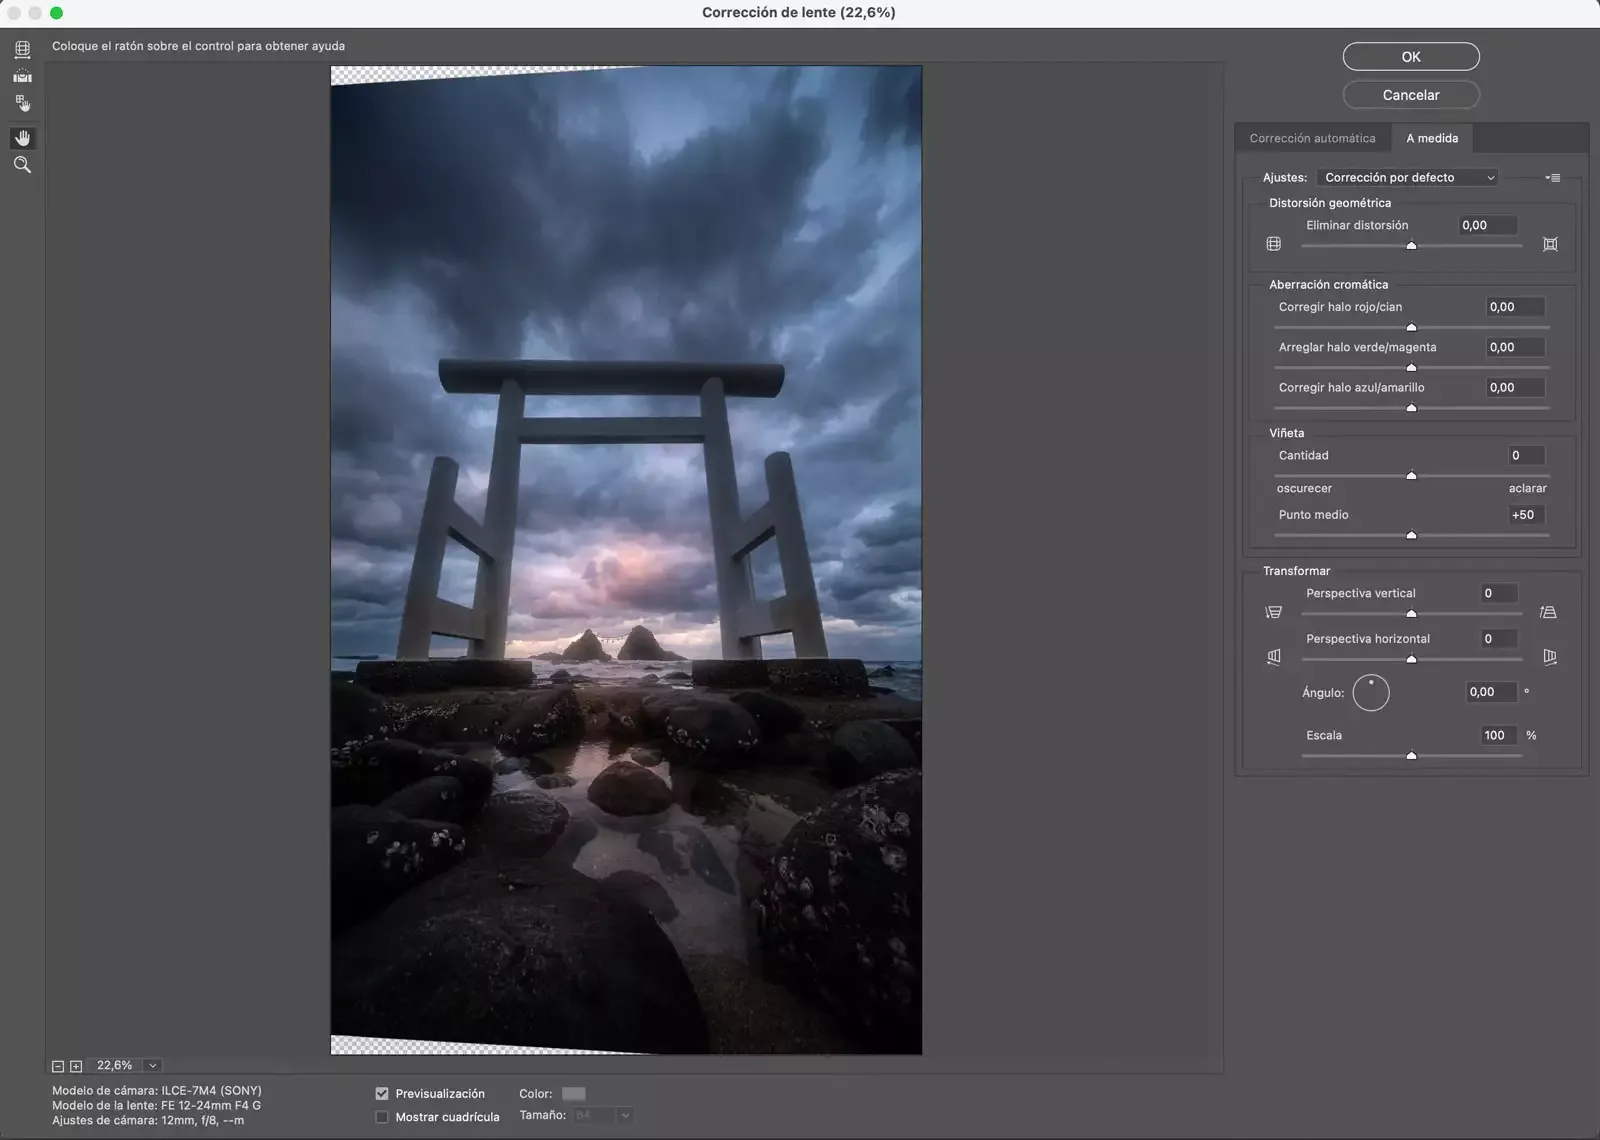Screen dimensions: 1600x1140
Task: Click the Ángulo rotation dial
Action: coord(1371,692)
